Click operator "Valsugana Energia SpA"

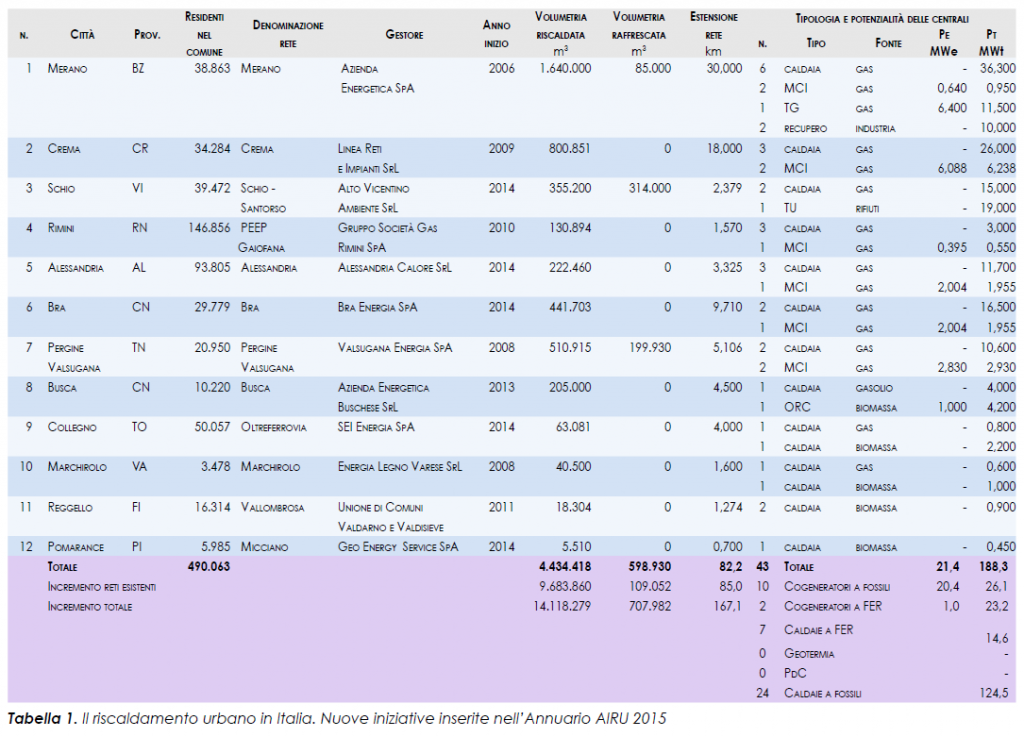coord(395,348)
